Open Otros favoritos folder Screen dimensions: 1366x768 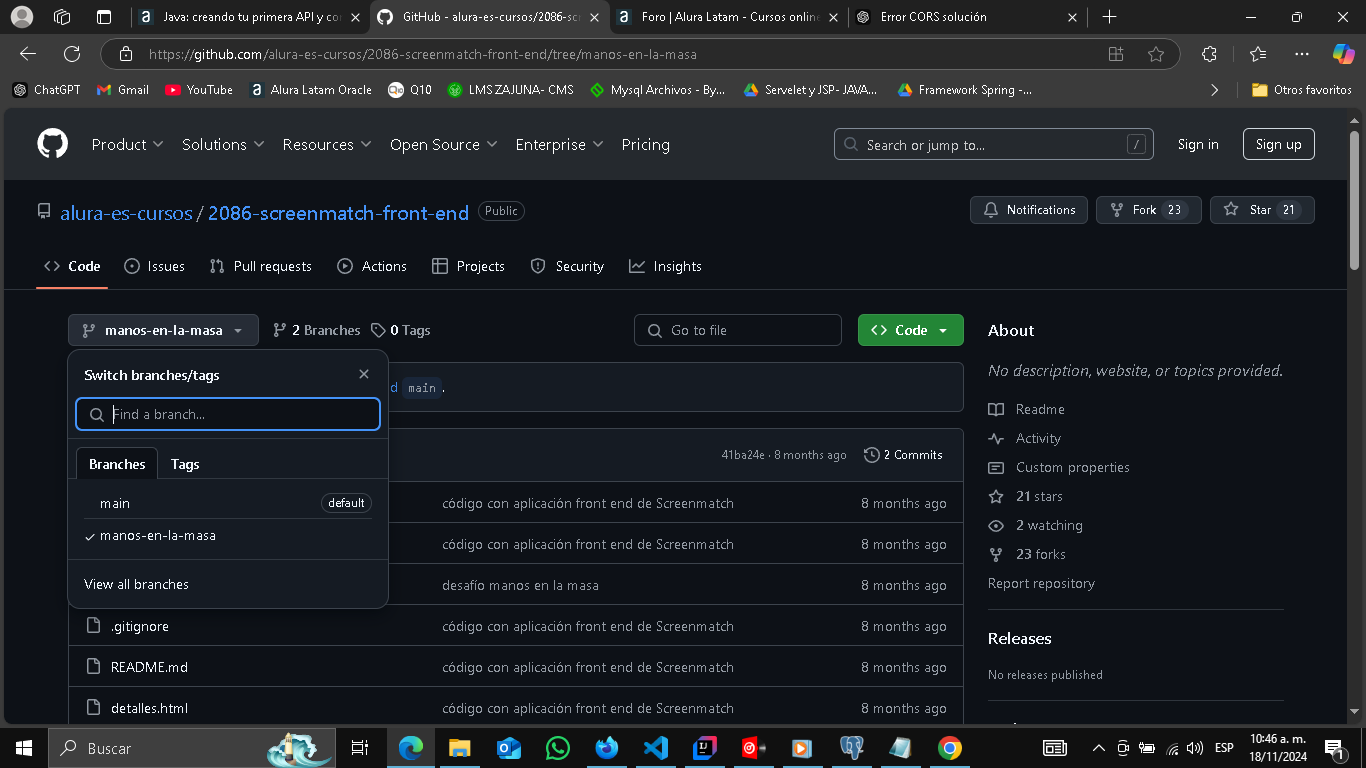[x=1302, y=90]
